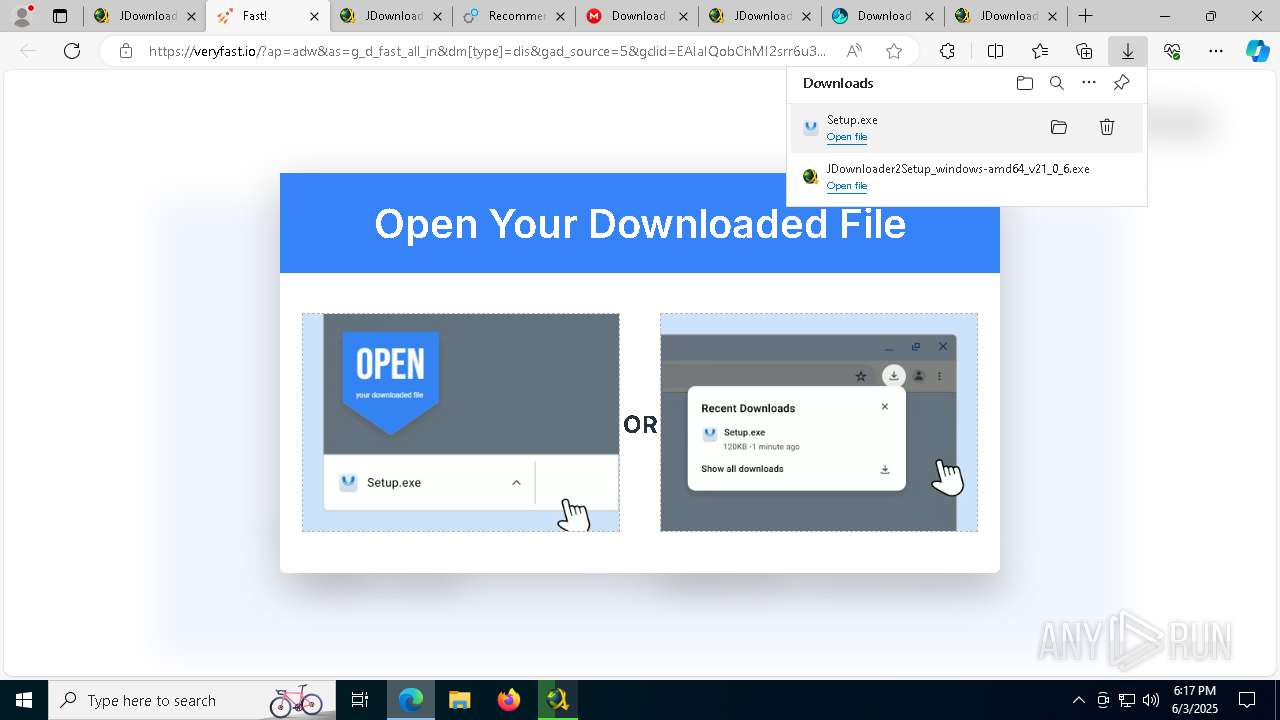
Task: Delete Setup.exe download with trash icon
Action: 1107,127
